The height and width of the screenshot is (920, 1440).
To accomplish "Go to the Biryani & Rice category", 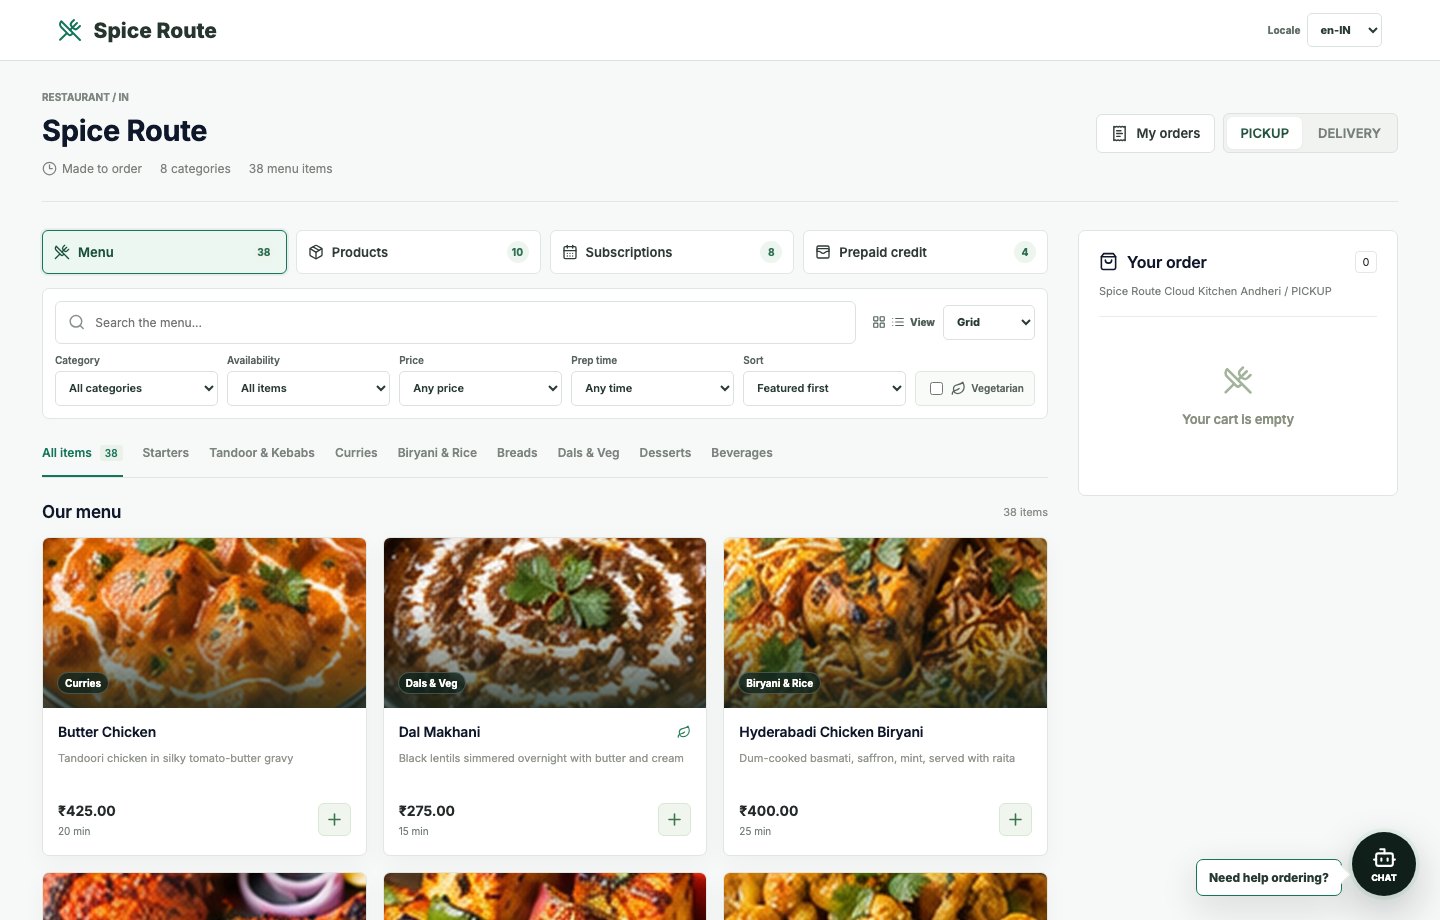I will click(x=437, y=453).
